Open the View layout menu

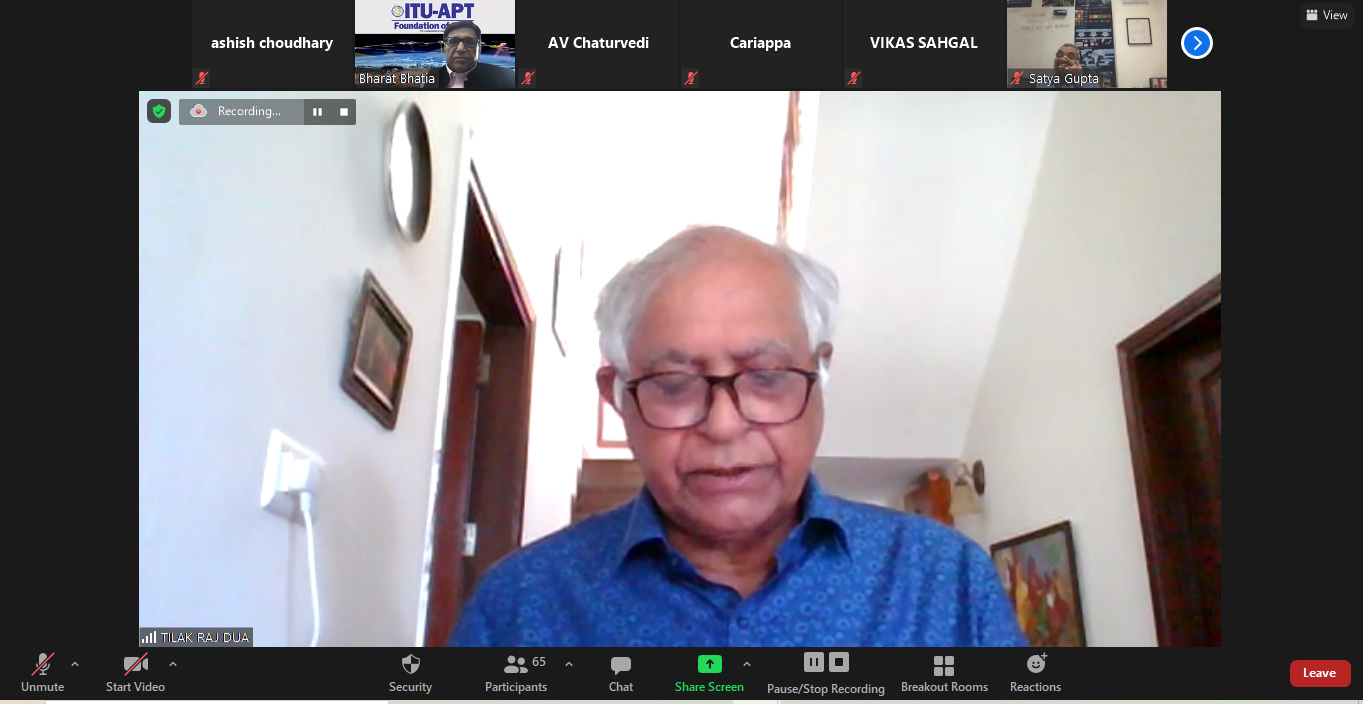point(1327,15)
